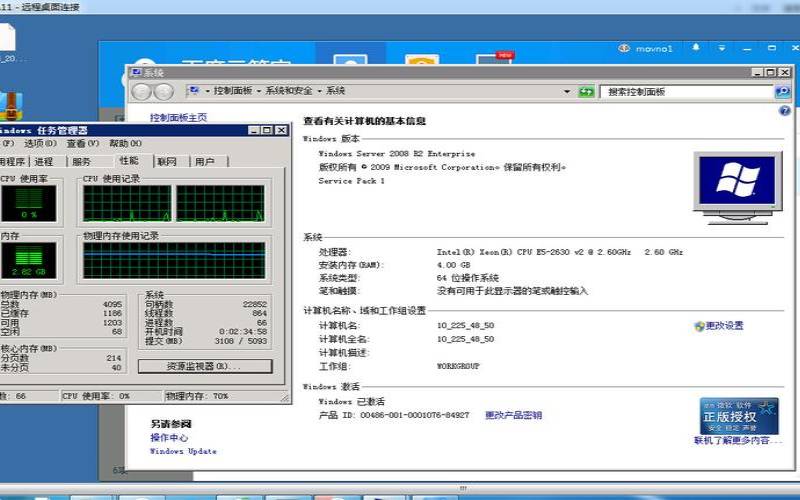The width and height of the screenshot is (800, 500).
Task: Open the 控制面板主页 link
Action: 178,117
